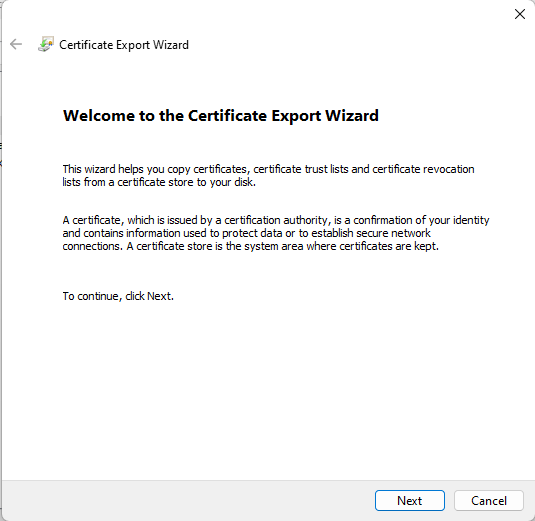Image resolution: width=535 pixels, height=521 pixels.
Task: Click the line 'lists from a certificate store to your disk.'
Action: 159,182
